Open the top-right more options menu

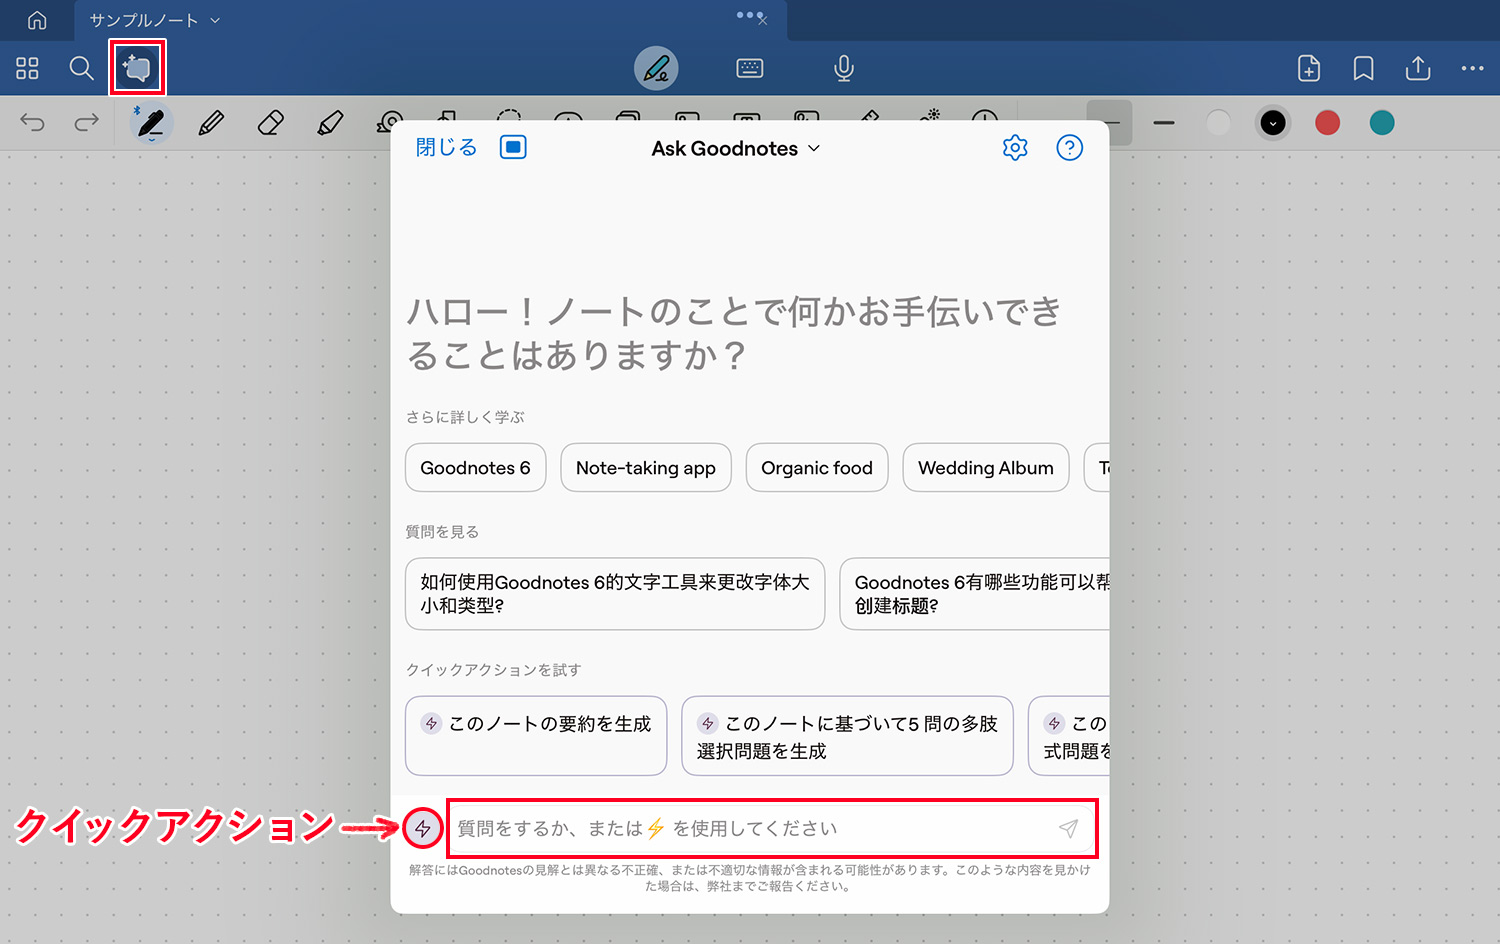pyautogui.click(x=1472, y=68)
